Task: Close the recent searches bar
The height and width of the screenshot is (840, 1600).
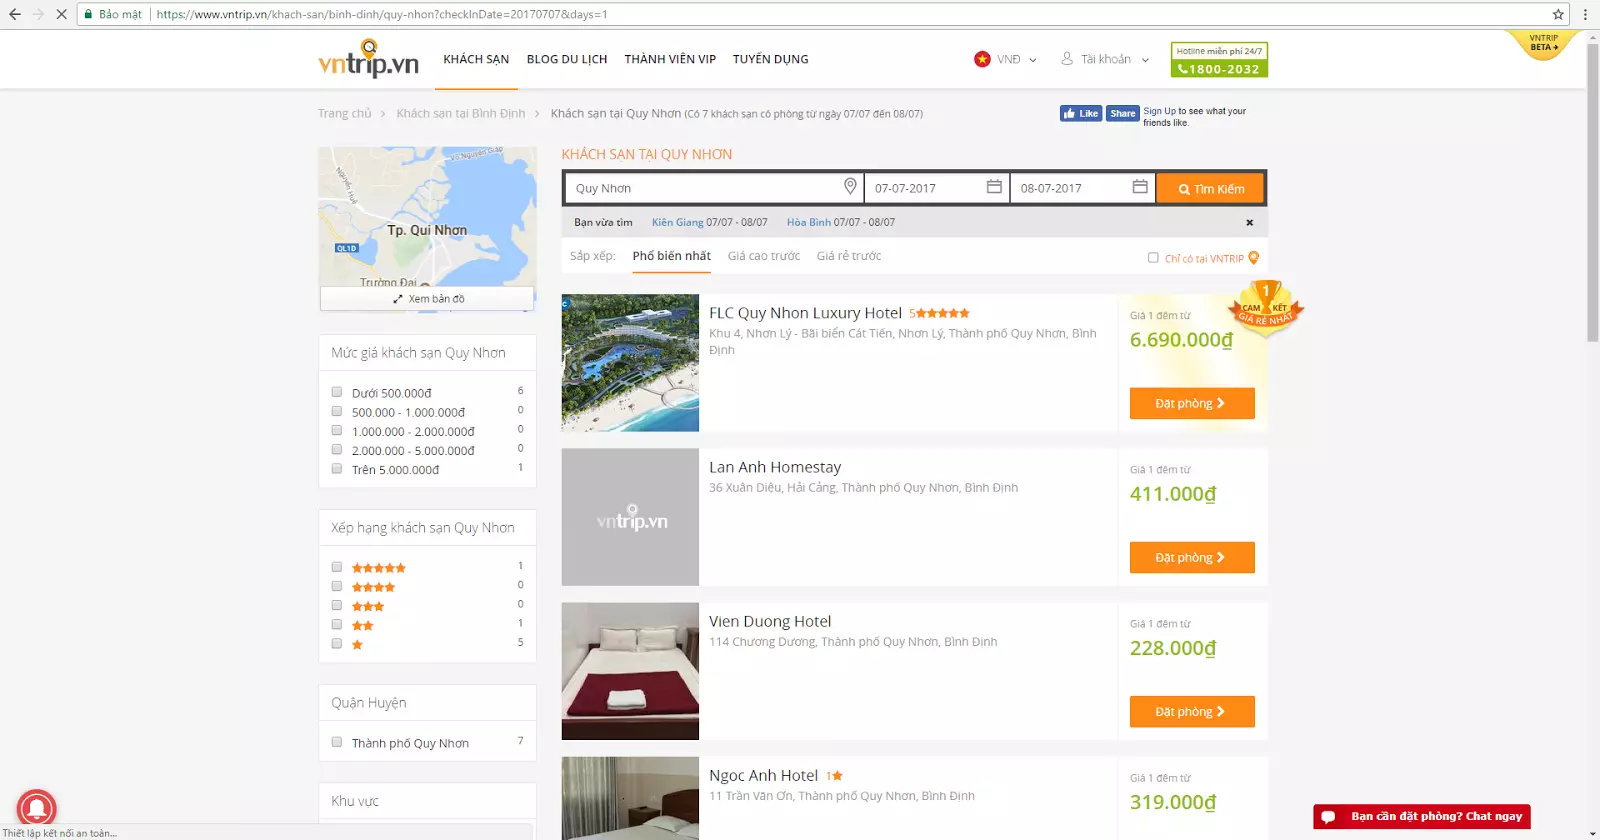Action: coord(1249,222)
